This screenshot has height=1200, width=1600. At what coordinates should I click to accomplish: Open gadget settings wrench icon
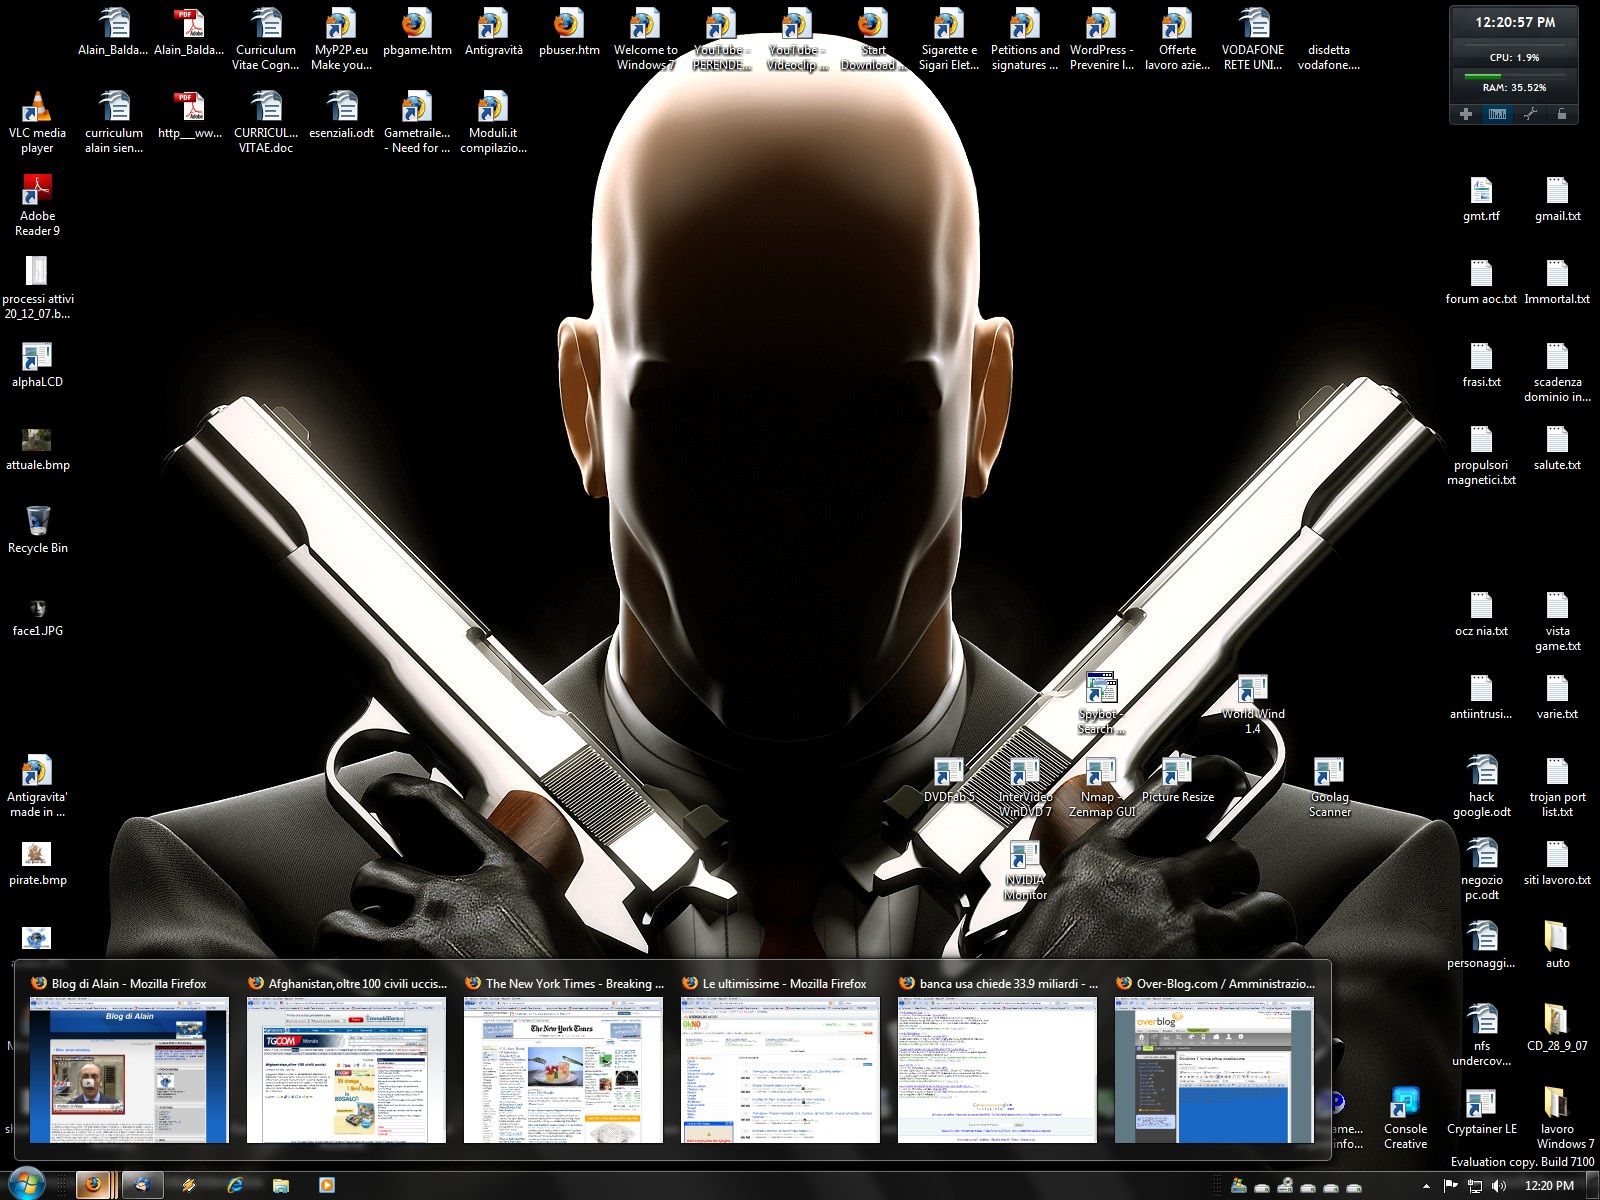coord(1530,114)
